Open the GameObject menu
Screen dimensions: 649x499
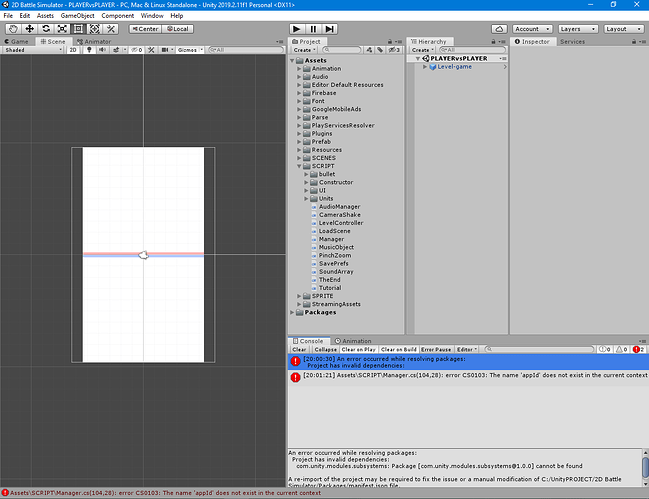click(77, 16)
